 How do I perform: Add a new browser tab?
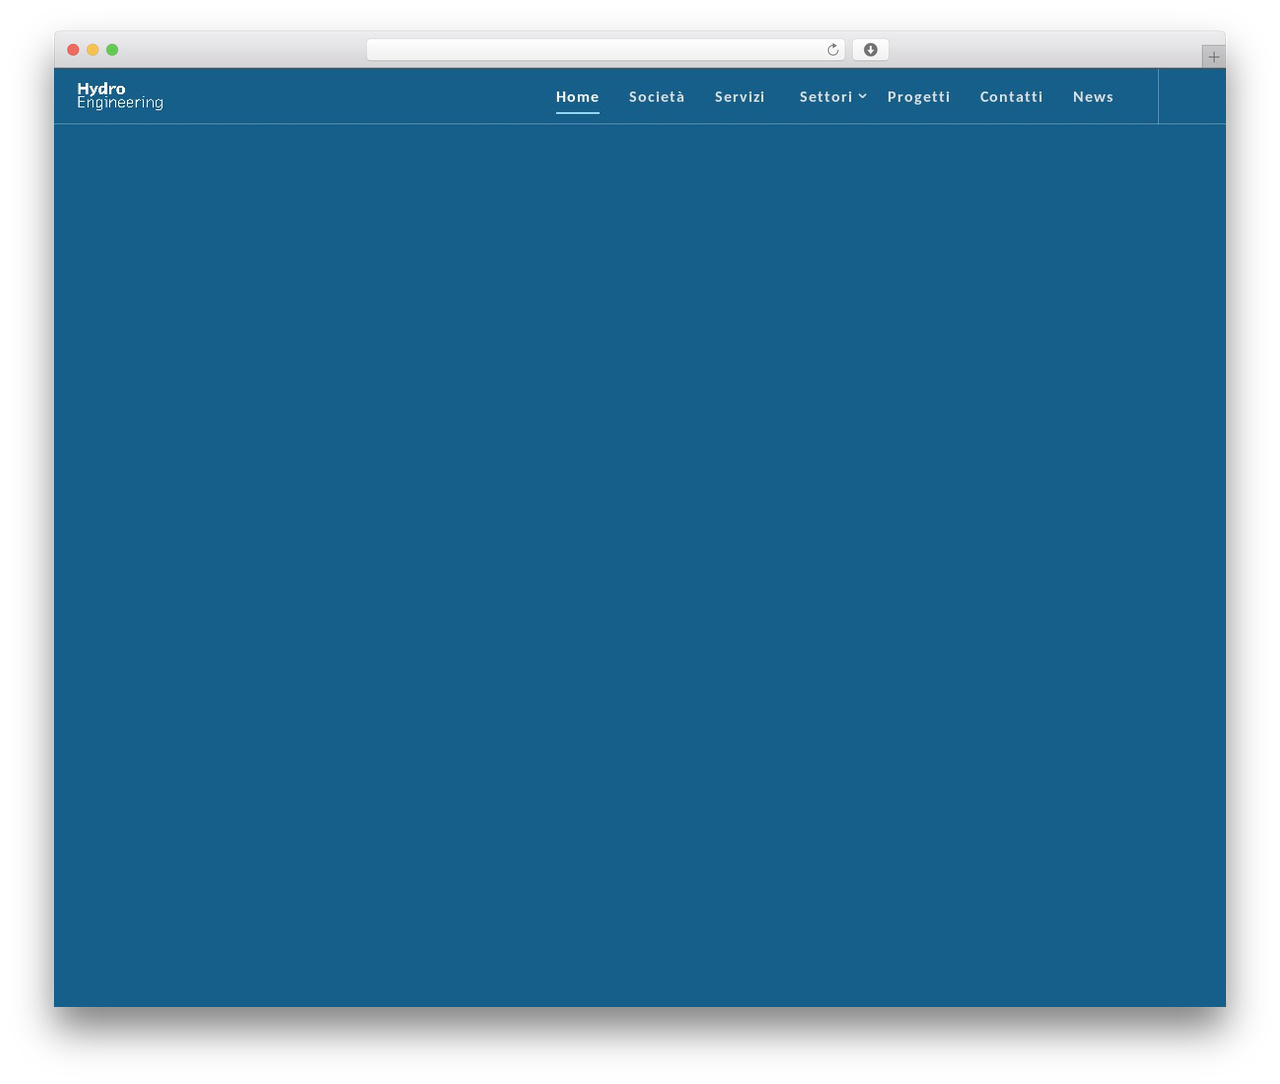1213,57
